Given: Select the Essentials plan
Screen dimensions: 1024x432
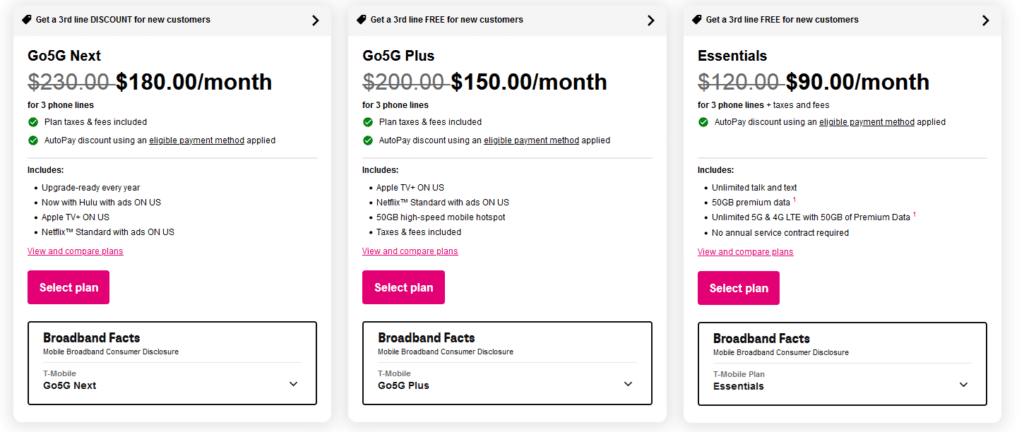Looking at the screenshot, I should [x=738, y=288].
